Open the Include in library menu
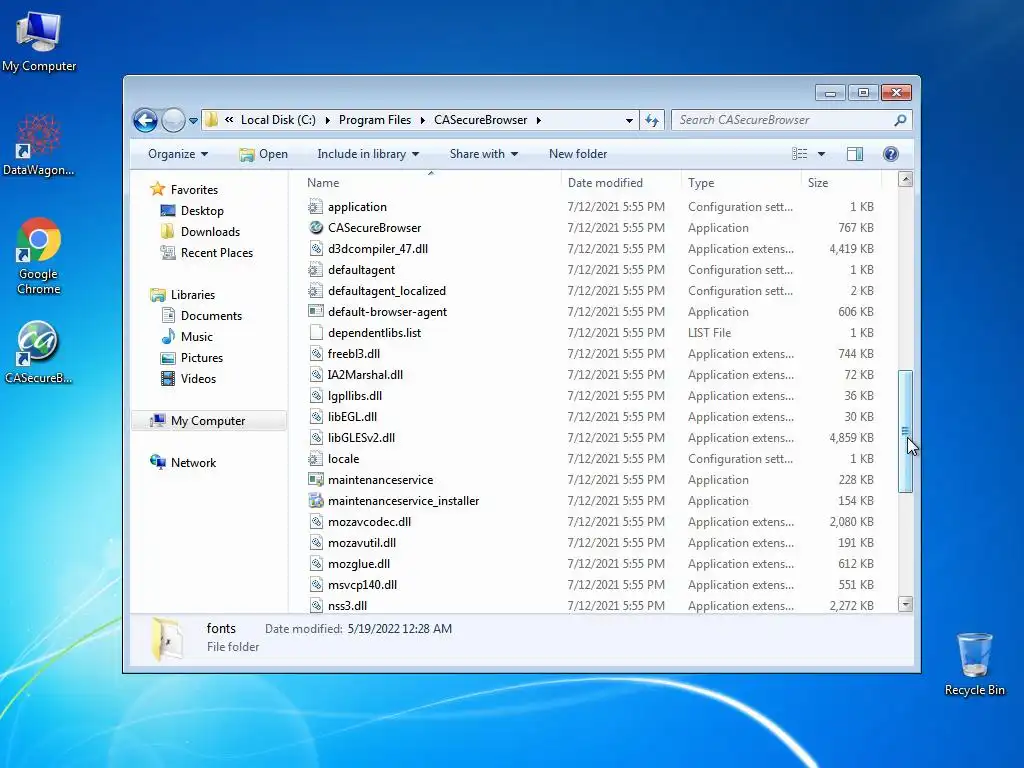The image size is (1024, 768). [x=368, y=154]
